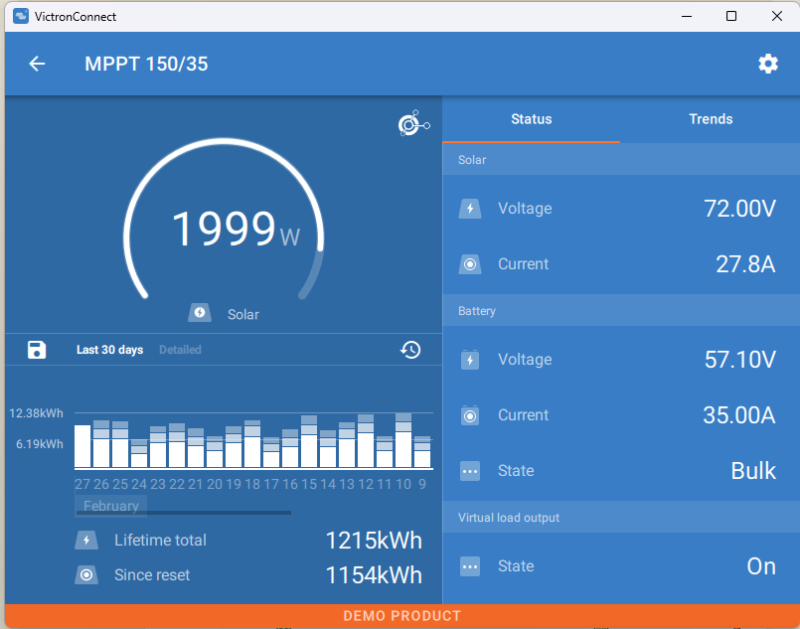
Task: Select the Battery Current icon
Action: 470,415
